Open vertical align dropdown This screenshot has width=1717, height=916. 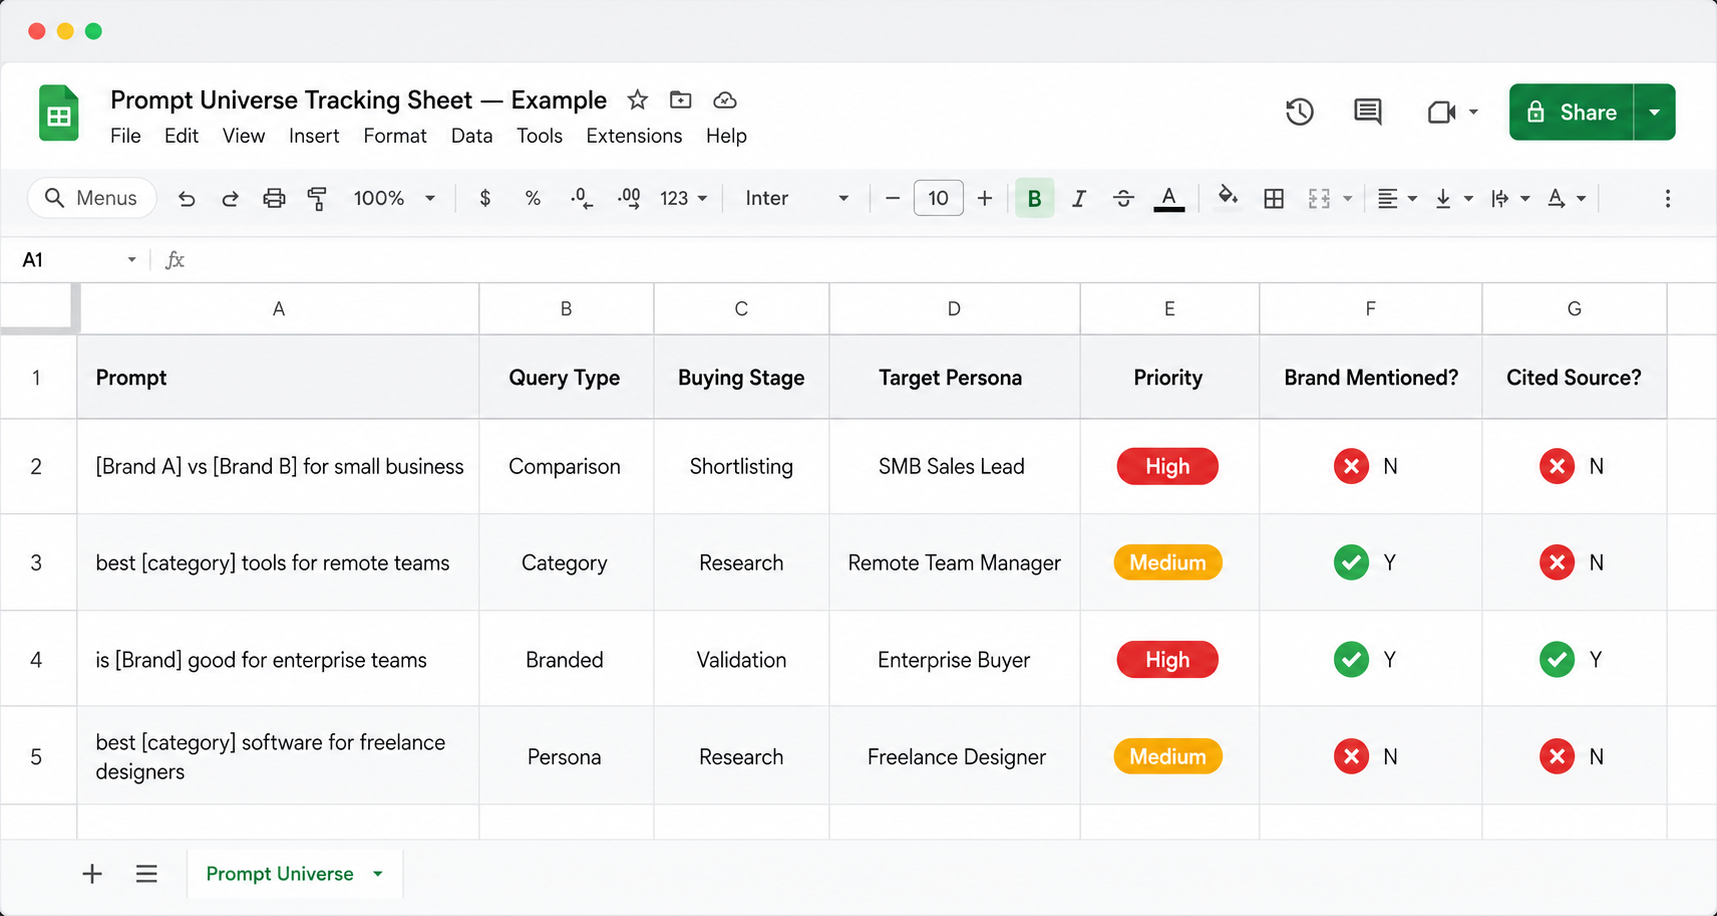pyautogui.click(x=1454, y=198)
